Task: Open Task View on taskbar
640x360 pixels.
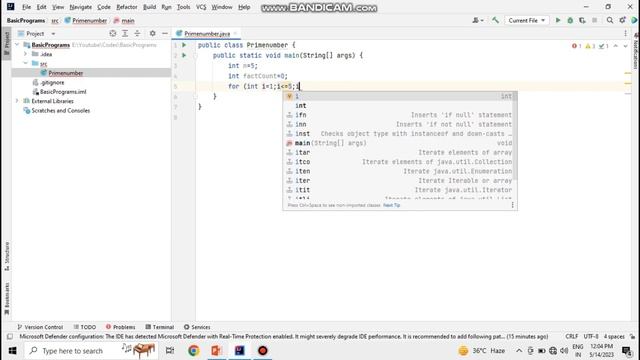Action: (170, 351)
